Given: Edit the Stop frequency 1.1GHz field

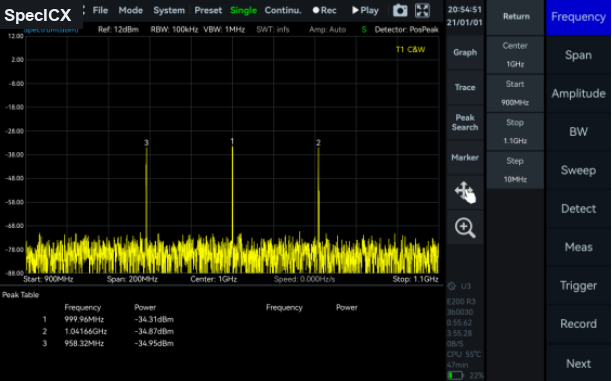Looking at the screenshot, I should (515, 132).
